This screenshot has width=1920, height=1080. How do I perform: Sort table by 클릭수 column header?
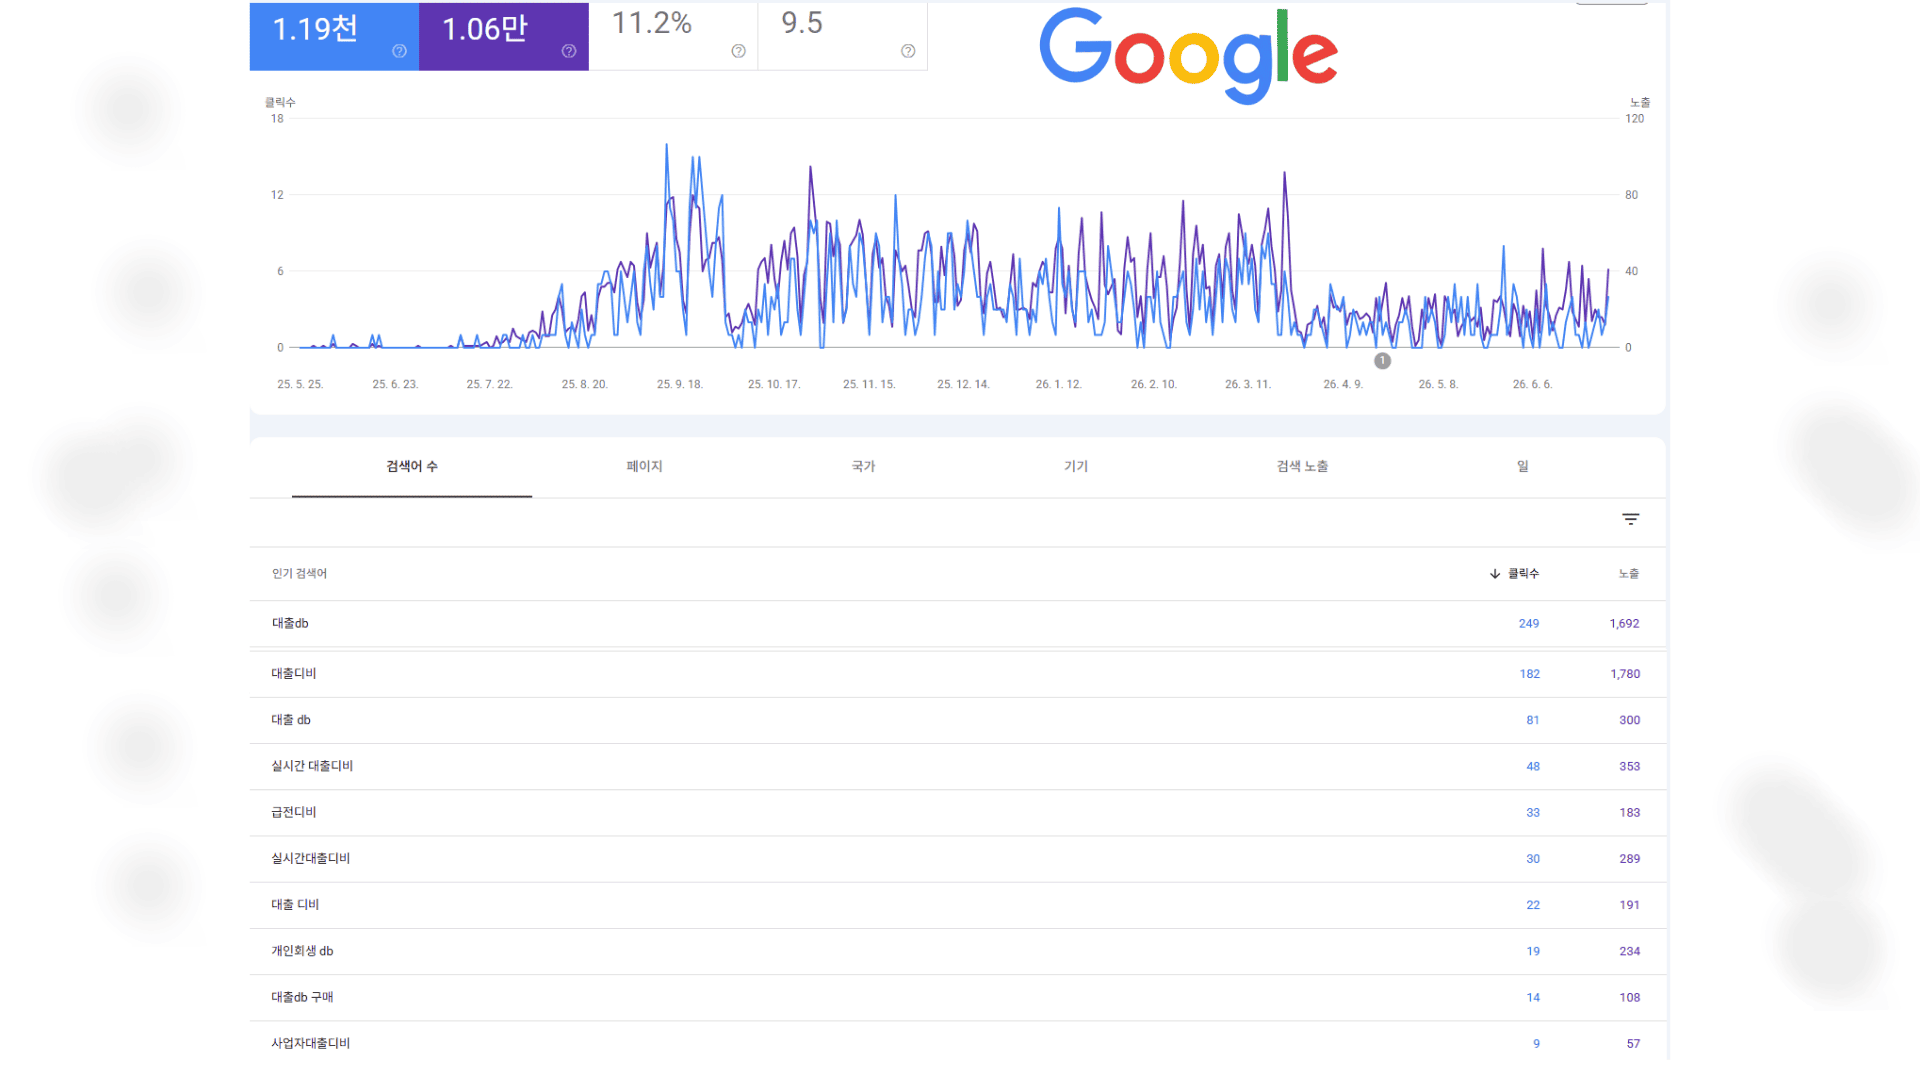click(x=1523, y=574)
